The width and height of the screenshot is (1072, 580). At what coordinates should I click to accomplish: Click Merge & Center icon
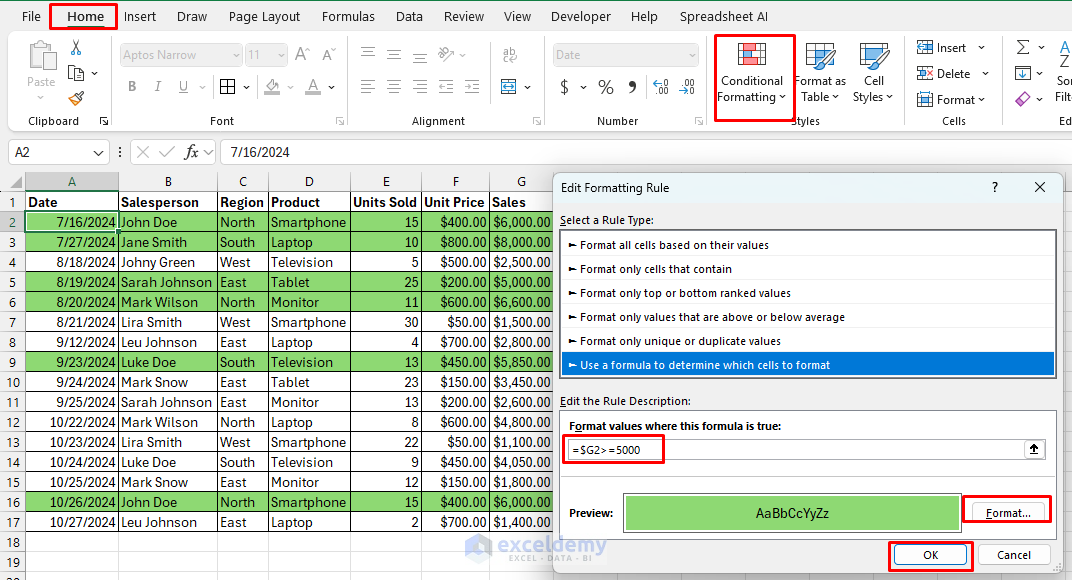509,86
